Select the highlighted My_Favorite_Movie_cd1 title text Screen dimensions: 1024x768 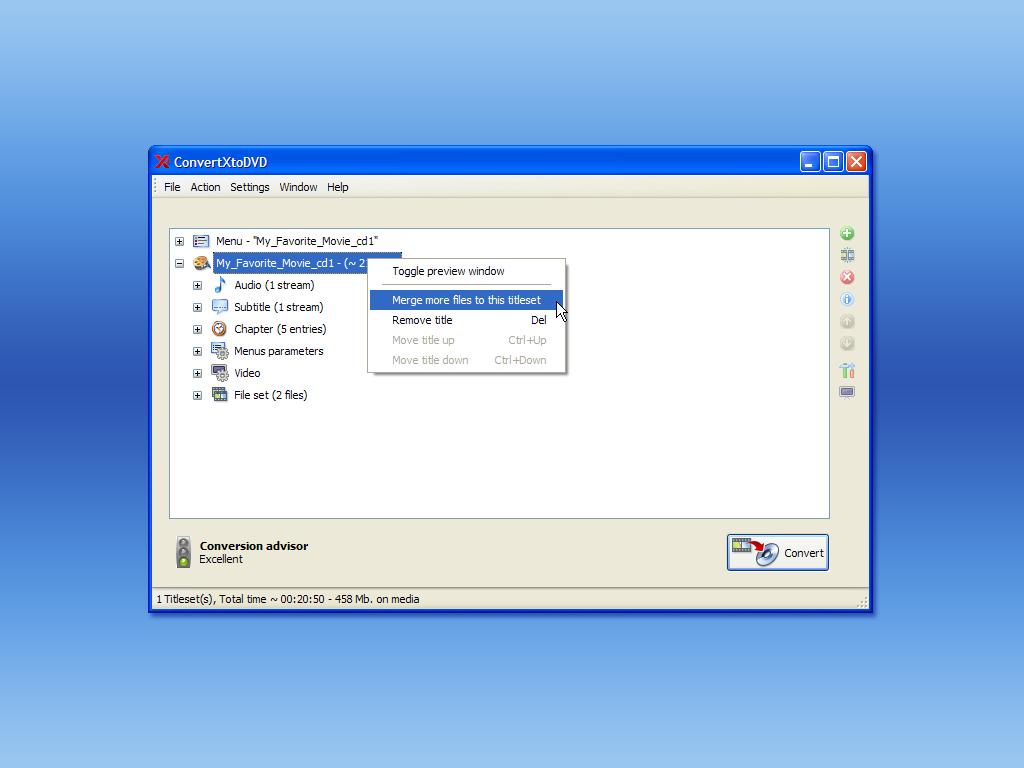(291, 263)
